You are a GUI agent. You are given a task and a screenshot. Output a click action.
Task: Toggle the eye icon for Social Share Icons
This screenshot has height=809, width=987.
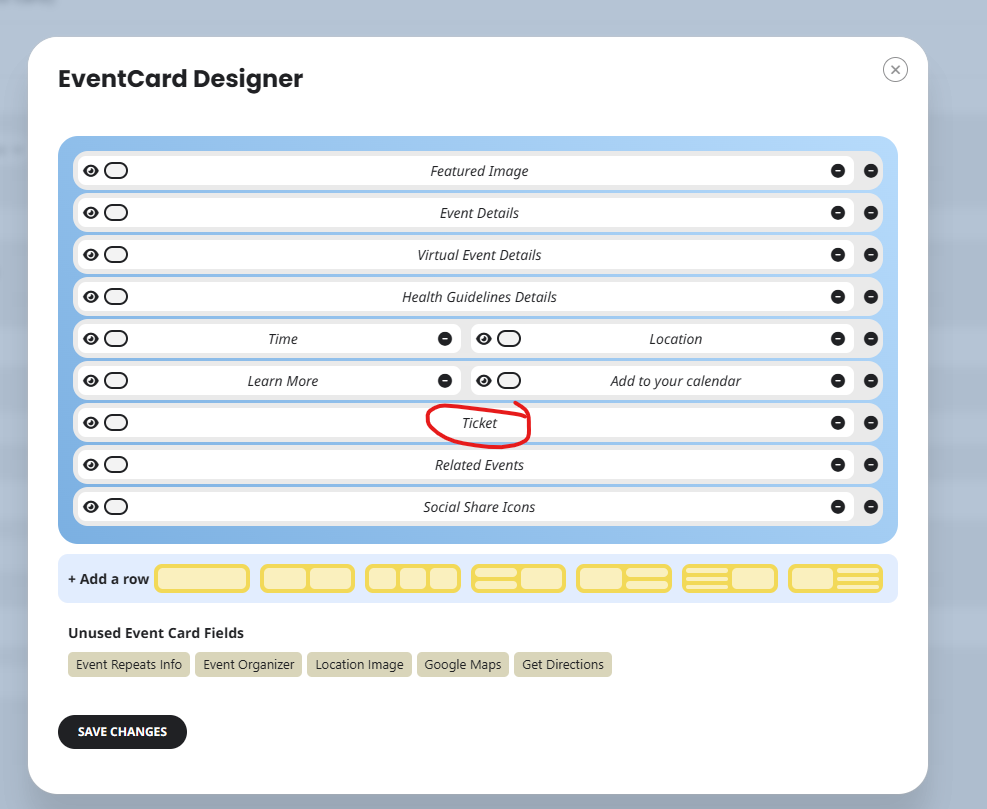(x=91, y=506)
